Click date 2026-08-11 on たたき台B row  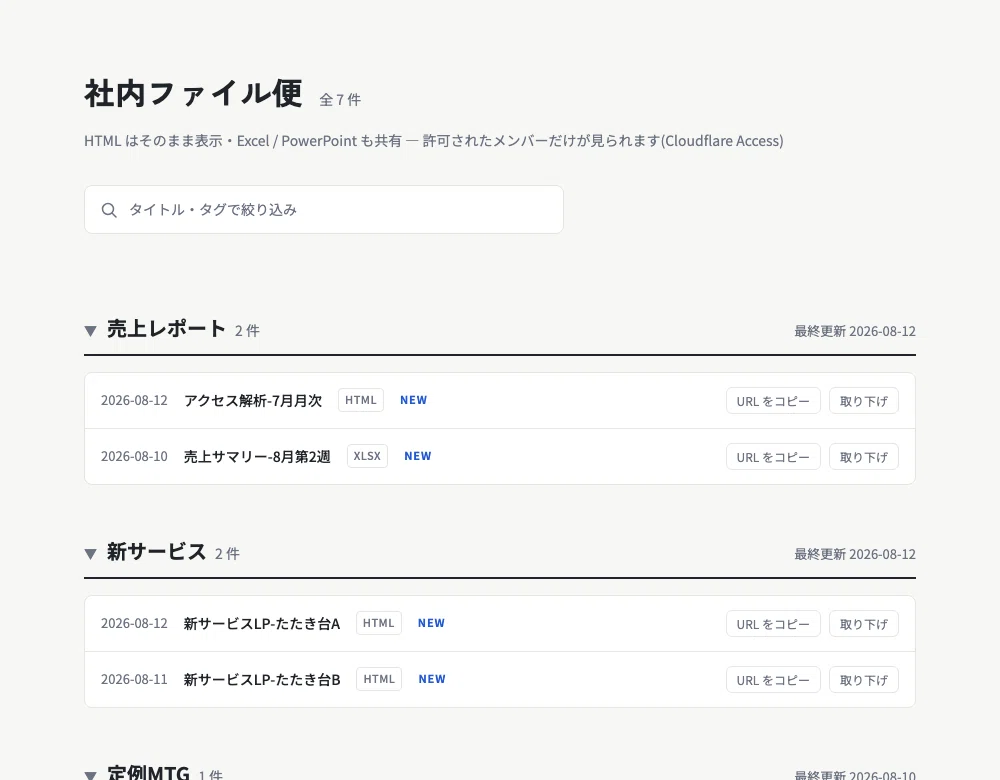click(x=134, y=680)
